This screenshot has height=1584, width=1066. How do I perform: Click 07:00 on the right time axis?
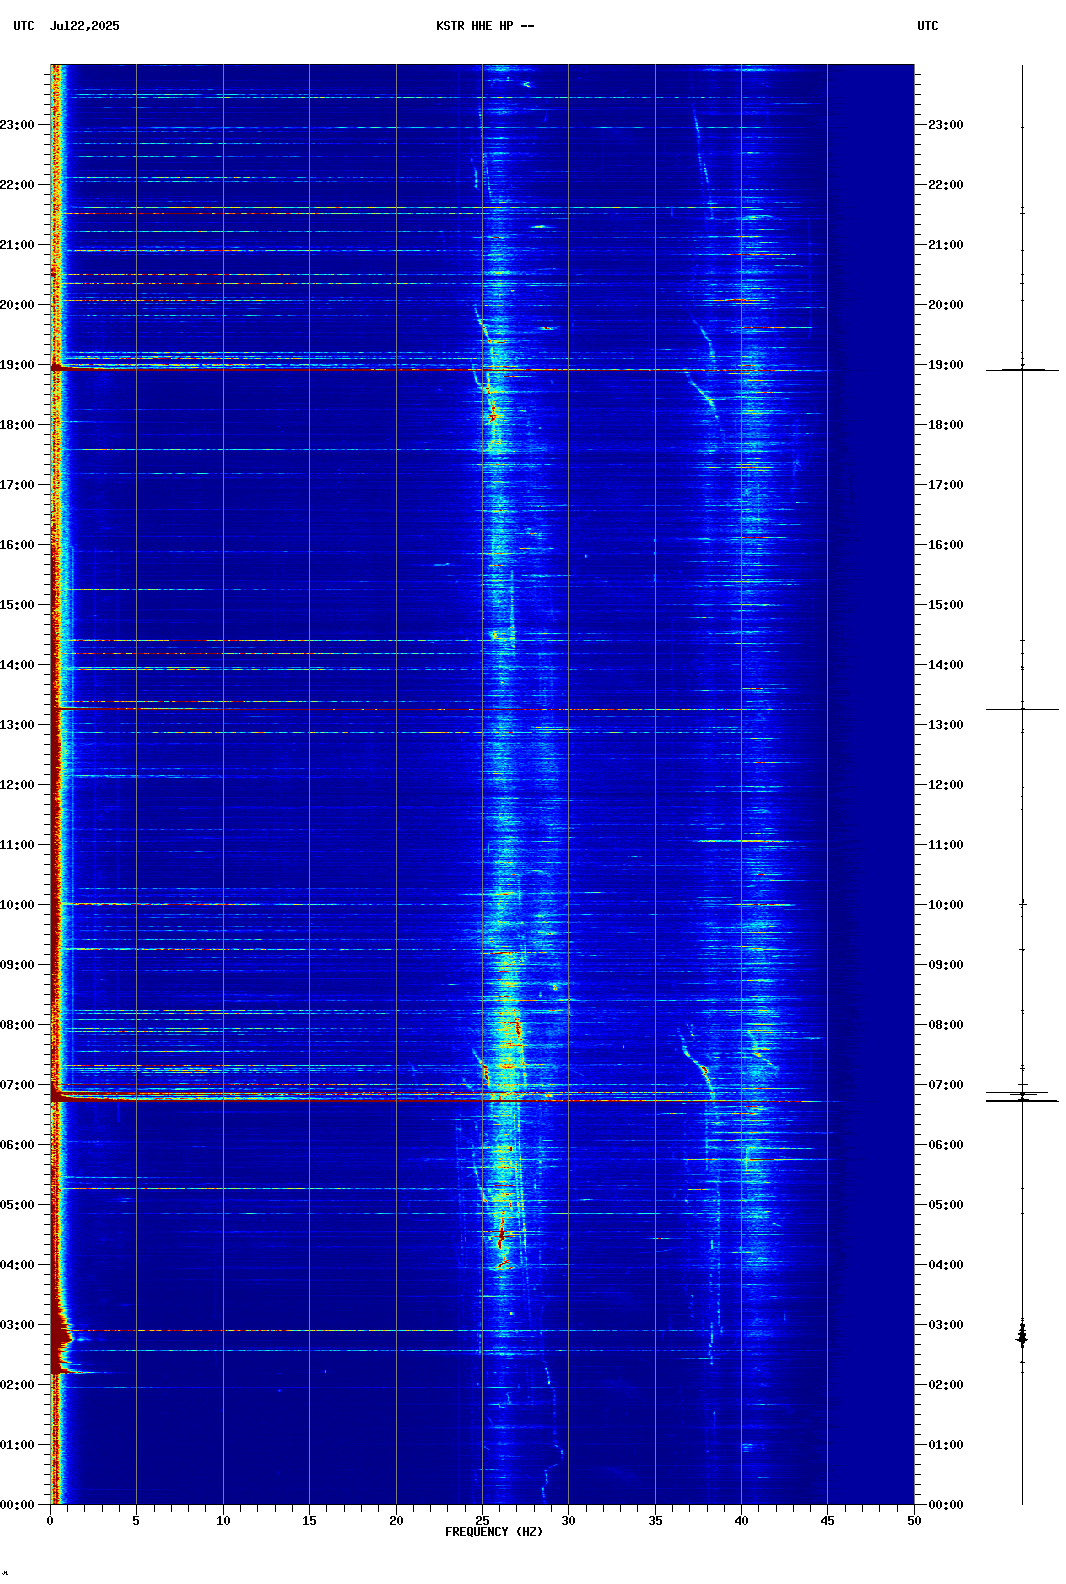[x=946, y=1085]
